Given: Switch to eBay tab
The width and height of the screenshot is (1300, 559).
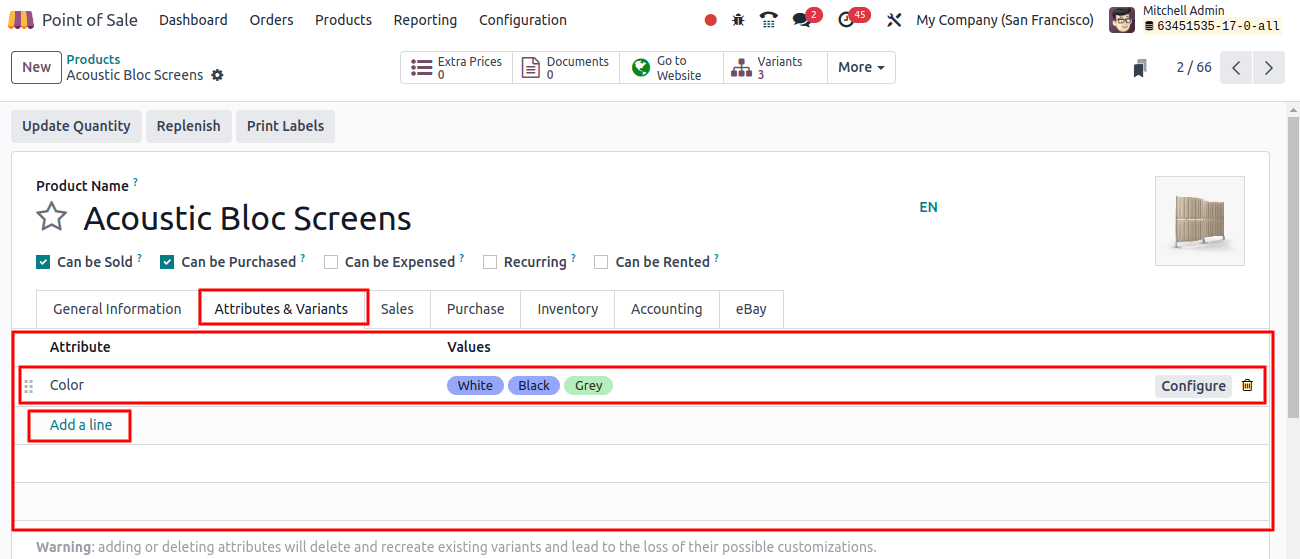Looking at the screenshot, I should click(751, 309).
